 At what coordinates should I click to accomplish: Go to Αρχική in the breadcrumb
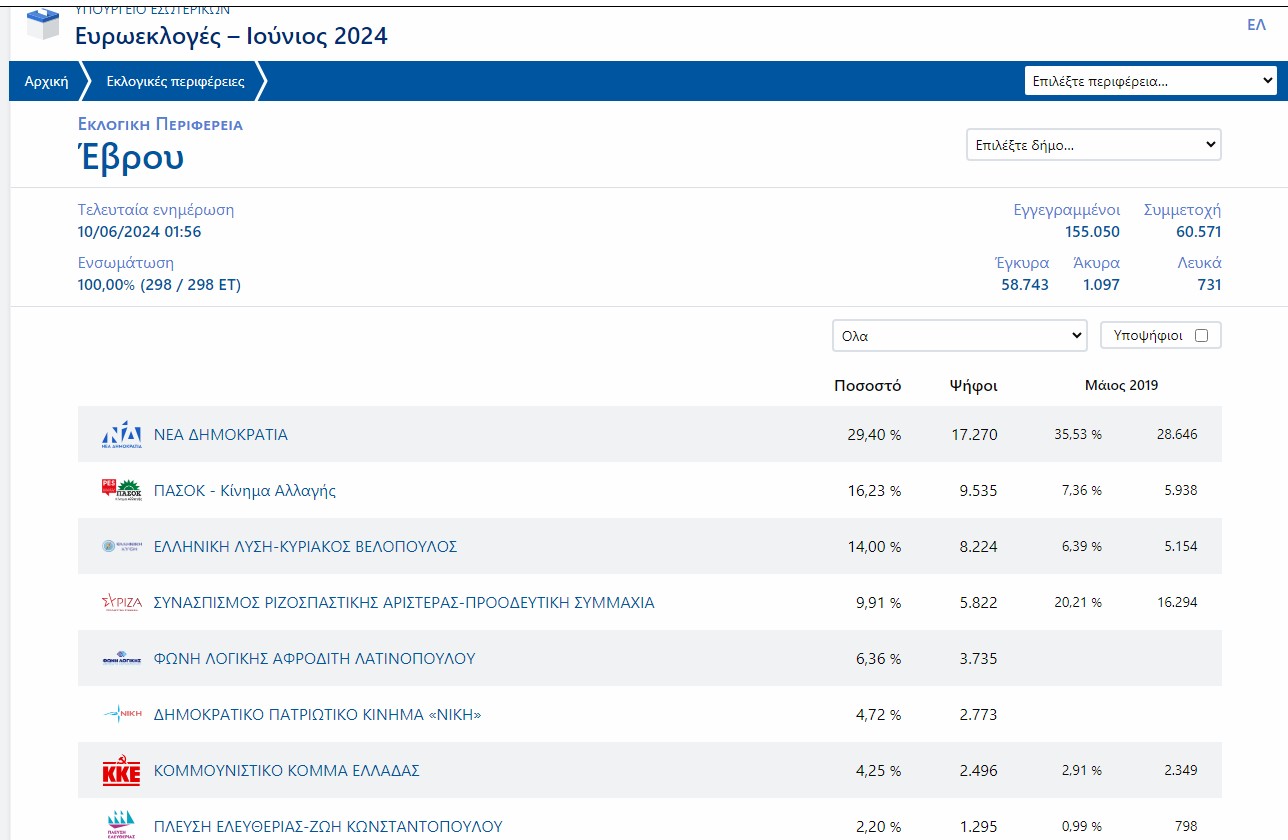click(x=46, y=81)
